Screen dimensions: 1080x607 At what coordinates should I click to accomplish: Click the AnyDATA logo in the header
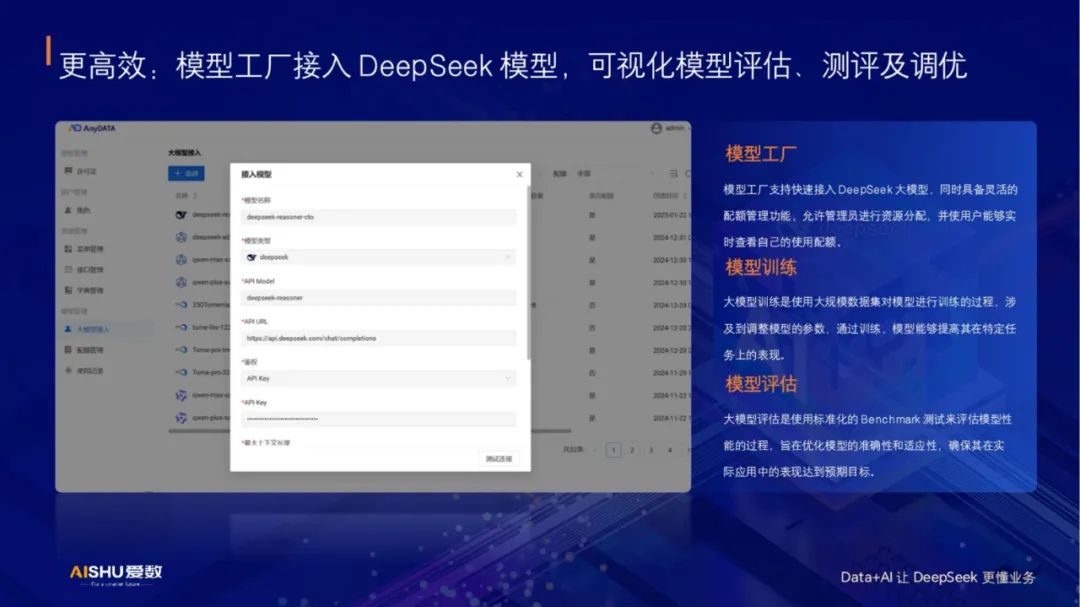[x=92, y=128]
